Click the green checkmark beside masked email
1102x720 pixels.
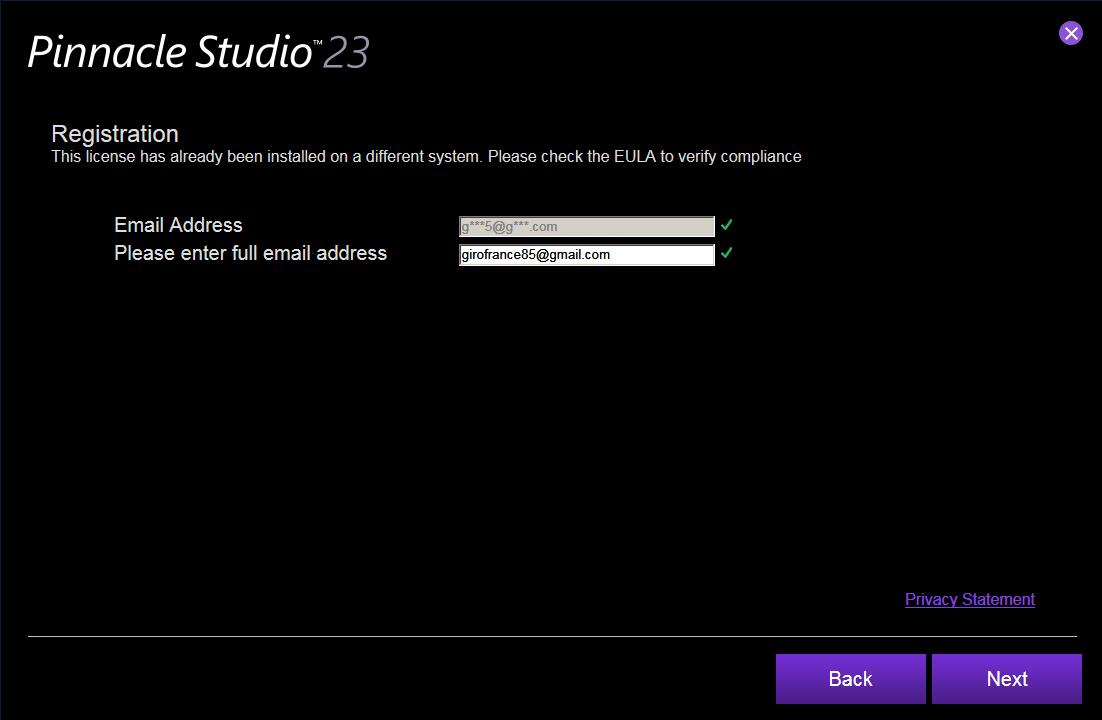pyautogui.click(x=727, y=225)
